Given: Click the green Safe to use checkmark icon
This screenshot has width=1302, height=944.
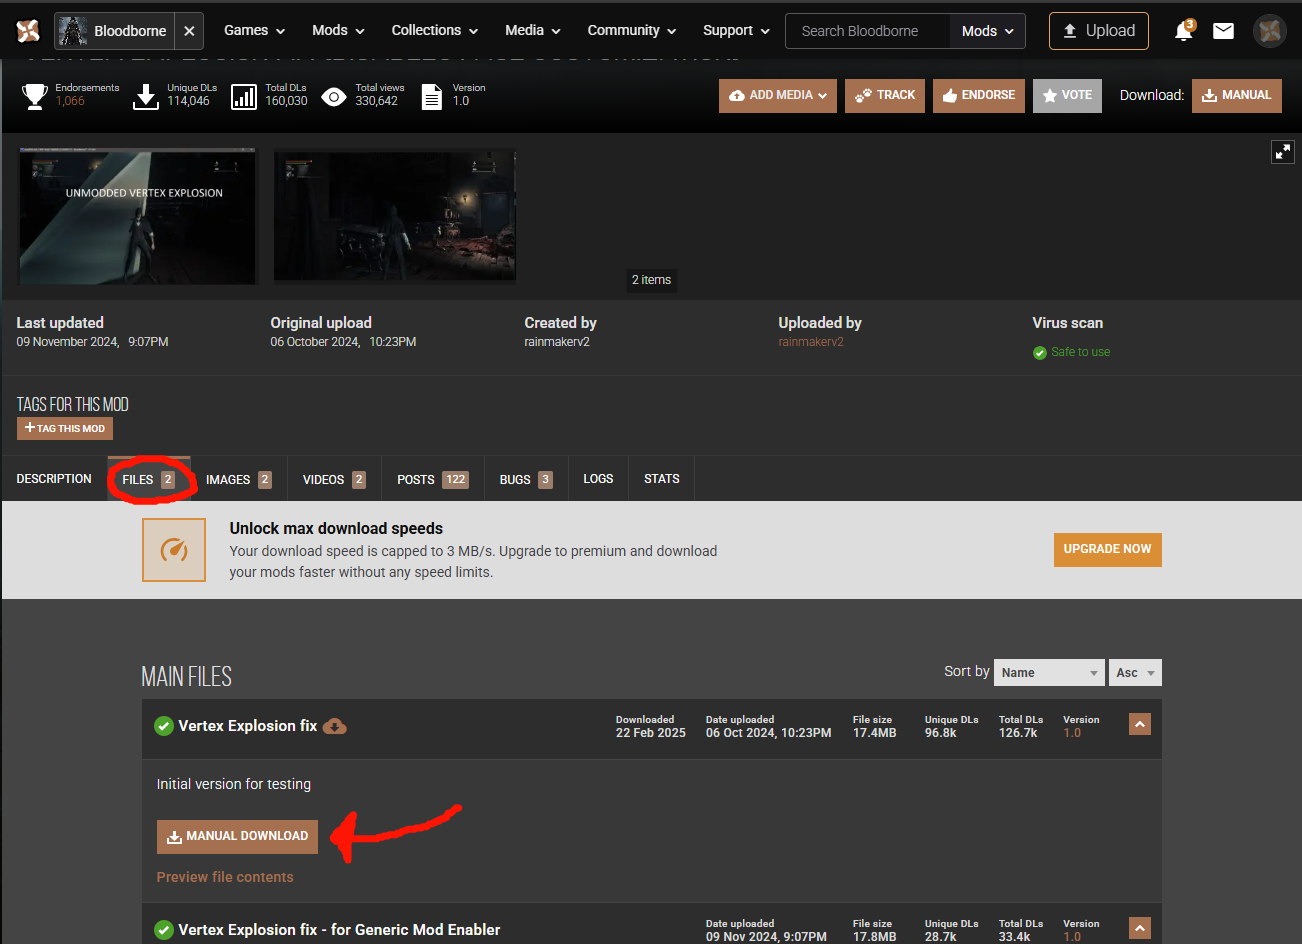Looking at the screenshot, I should (x=1040, y=352).
